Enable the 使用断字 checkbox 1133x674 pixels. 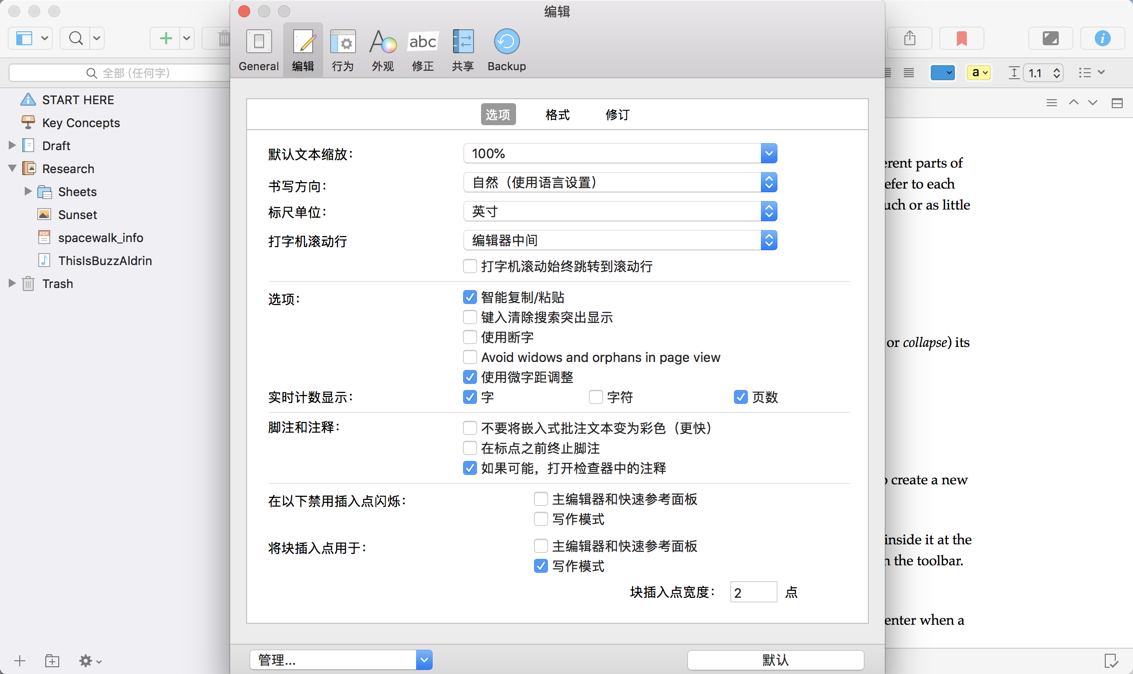(x=470, y=336)
